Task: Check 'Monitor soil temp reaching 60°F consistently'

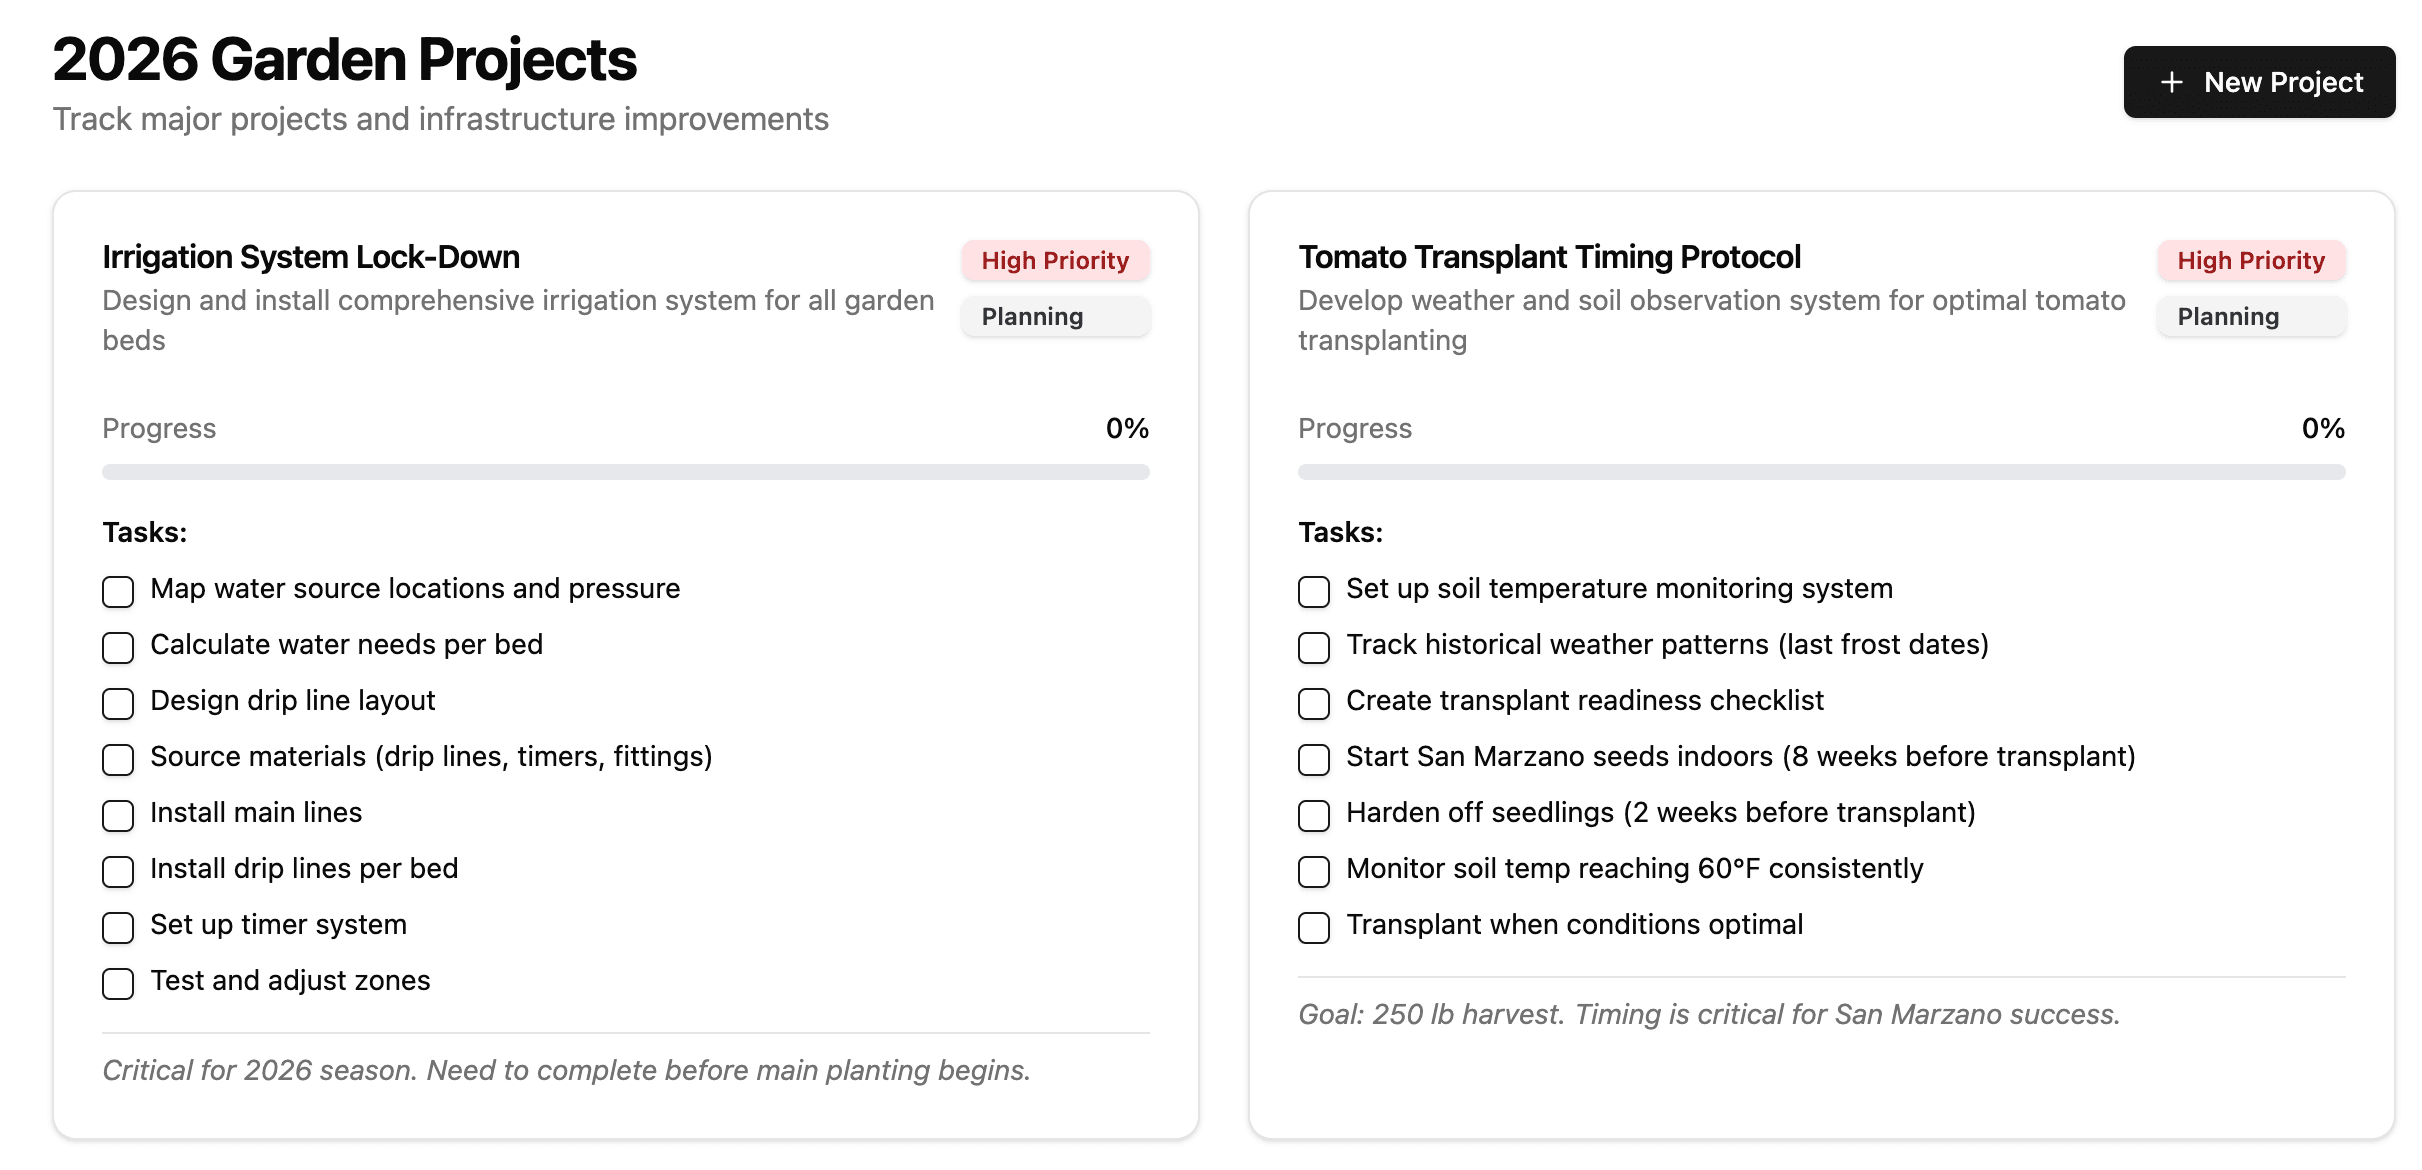Action: coord(1314,871)
